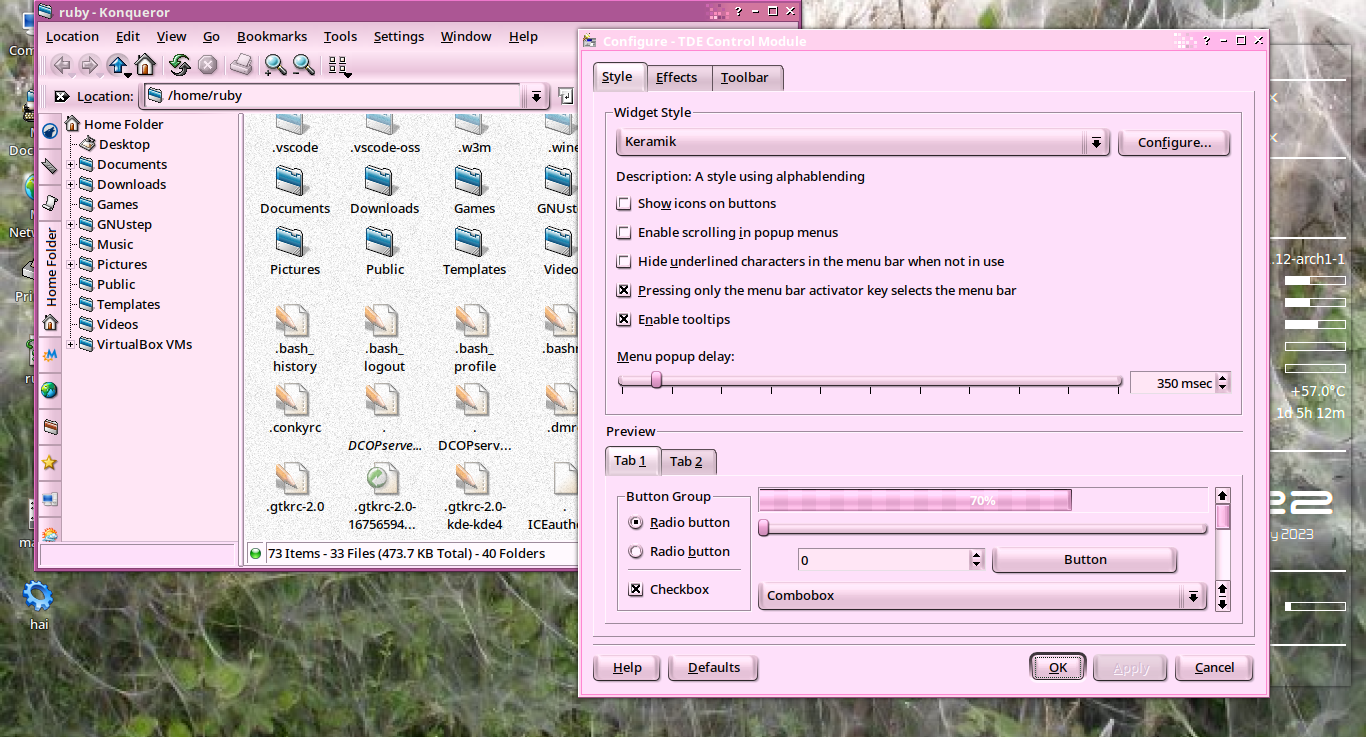The height and width of the screenshot is (737, 1366).
Task: Zoom in with the magnifier plus icon
Action: [x=275, y=66]
